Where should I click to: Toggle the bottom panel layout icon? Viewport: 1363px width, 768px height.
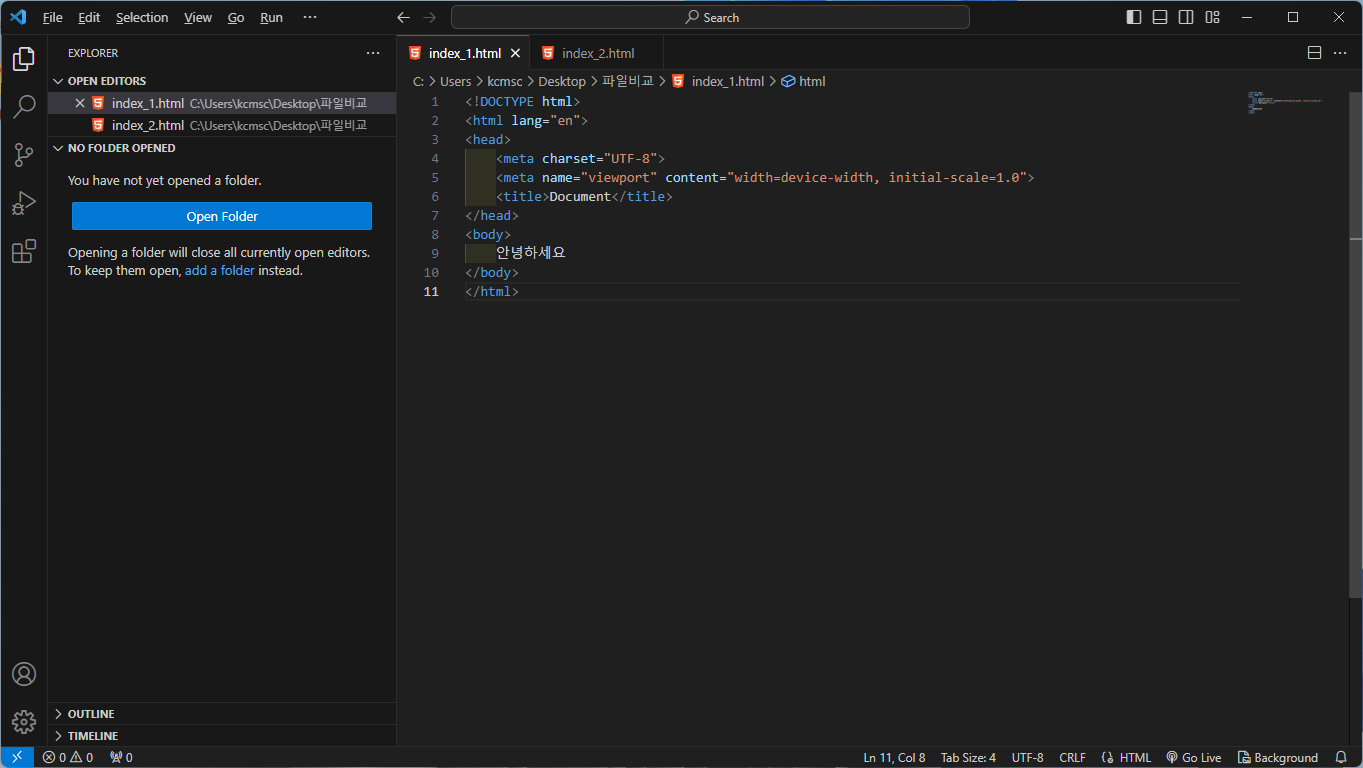click(1160, 17)
